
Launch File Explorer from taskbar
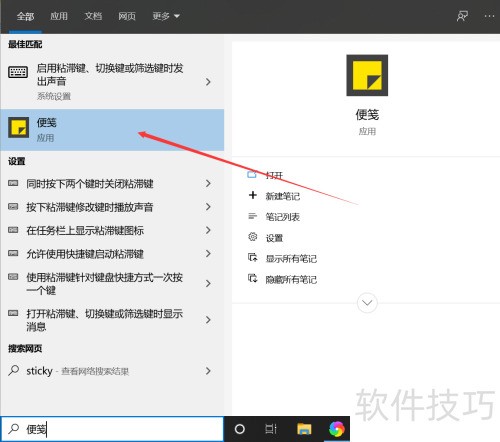tap(304, 429)
